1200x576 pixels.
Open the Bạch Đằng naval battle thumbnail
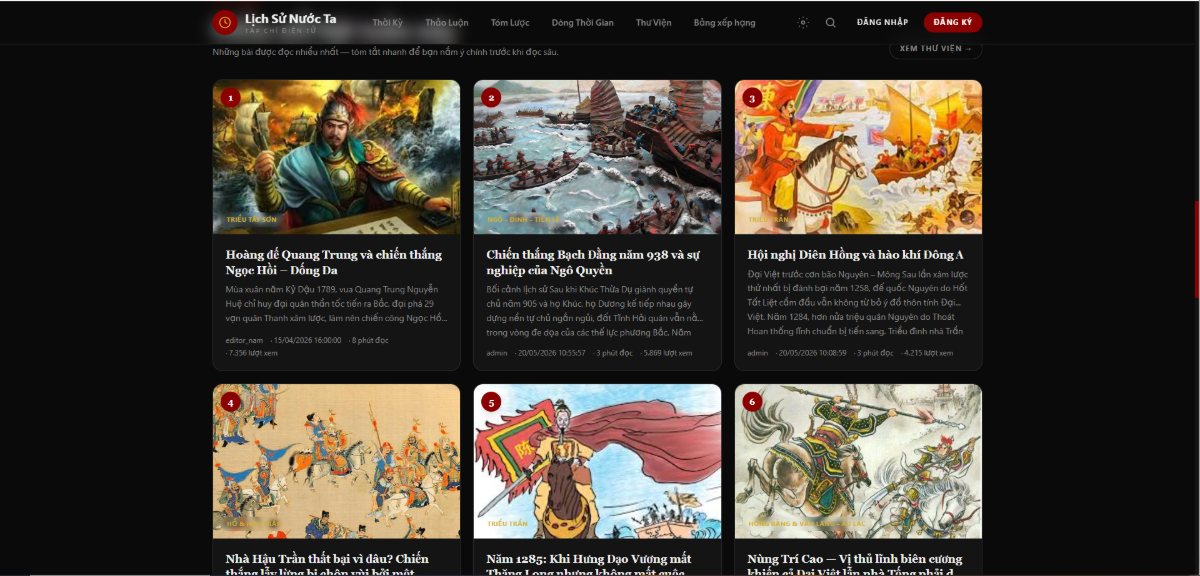tap(597, 157)
